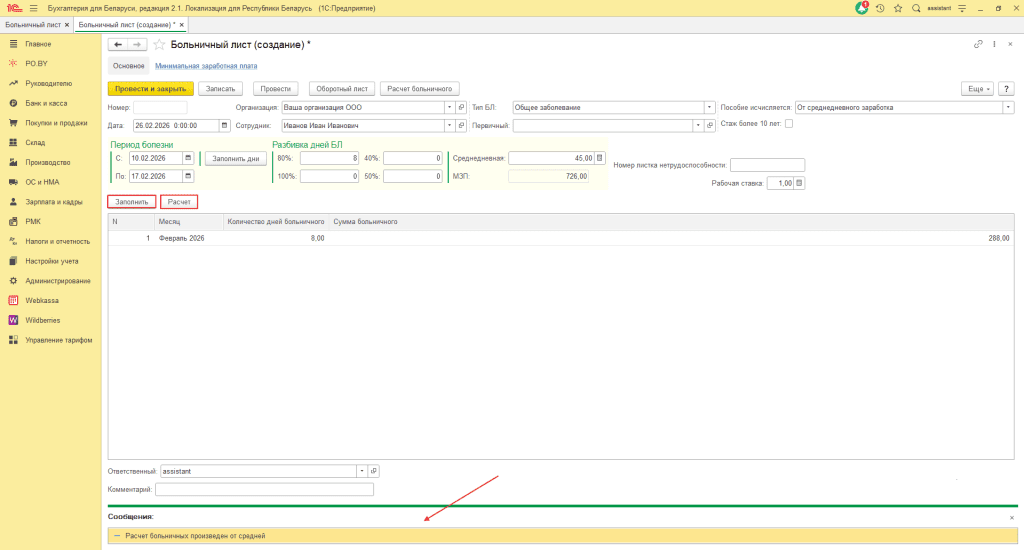Open the Еще actions dropdown
1024x550 pixels.
976,89
